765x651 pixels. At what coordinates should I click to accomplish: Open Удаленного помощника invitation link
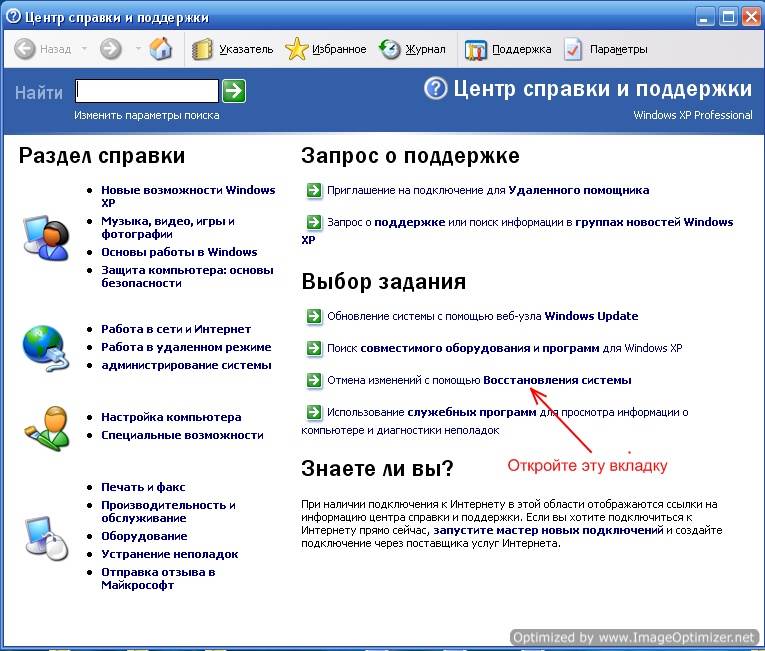coord(579,190)
